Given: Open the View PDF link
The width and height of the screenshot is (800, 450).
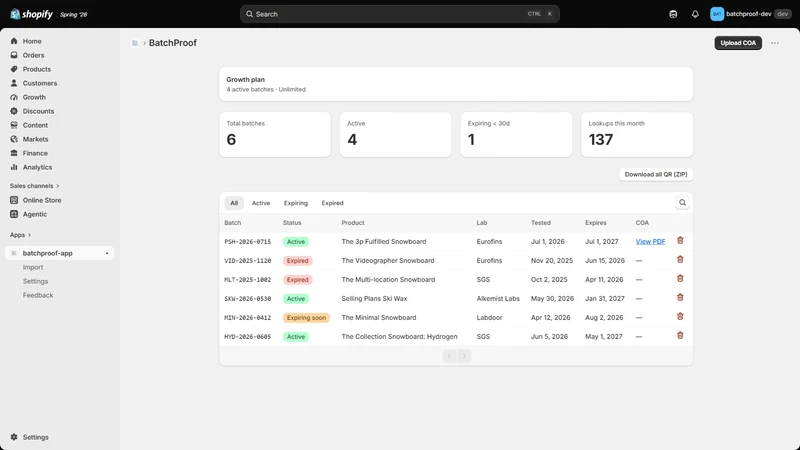Looking at the screenshot, I should pos(650,242).
